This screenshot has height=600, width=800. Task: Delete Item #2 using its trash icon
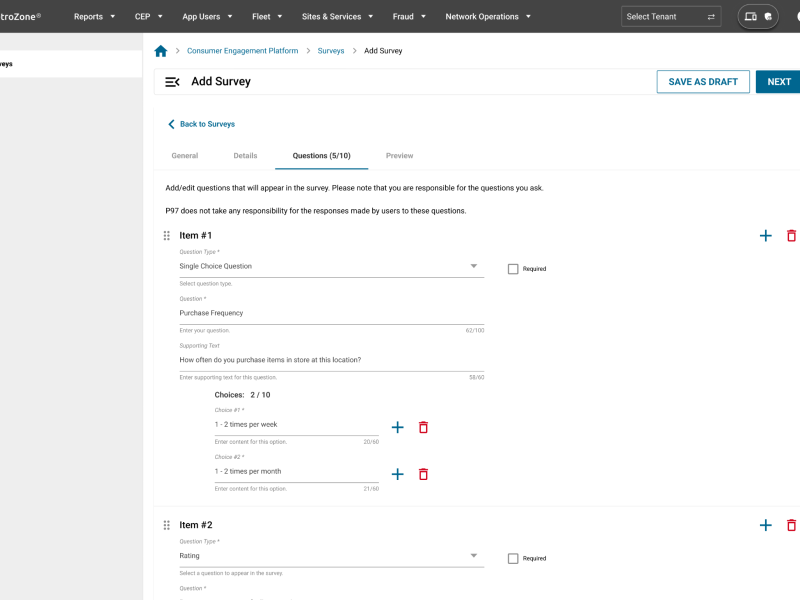(791, 524)
